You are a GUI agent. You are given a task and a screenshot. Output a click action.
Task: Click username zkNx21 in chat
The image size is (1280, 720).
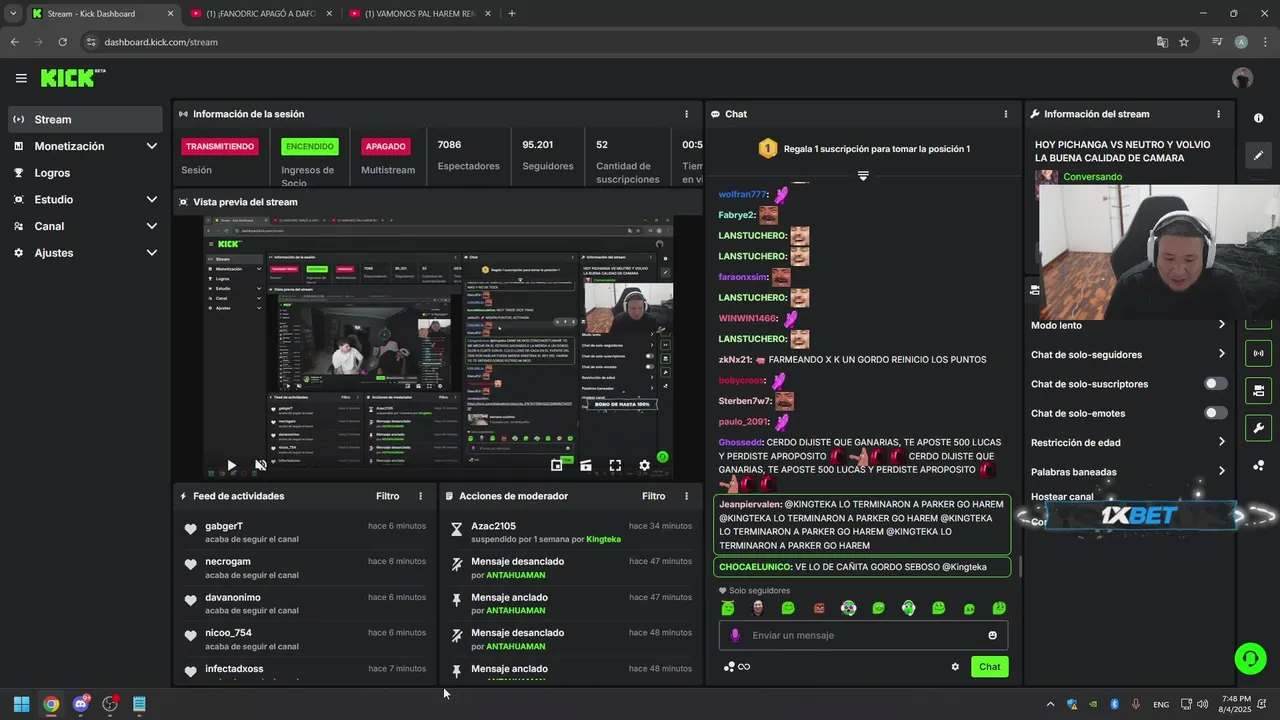click(734, 360)
